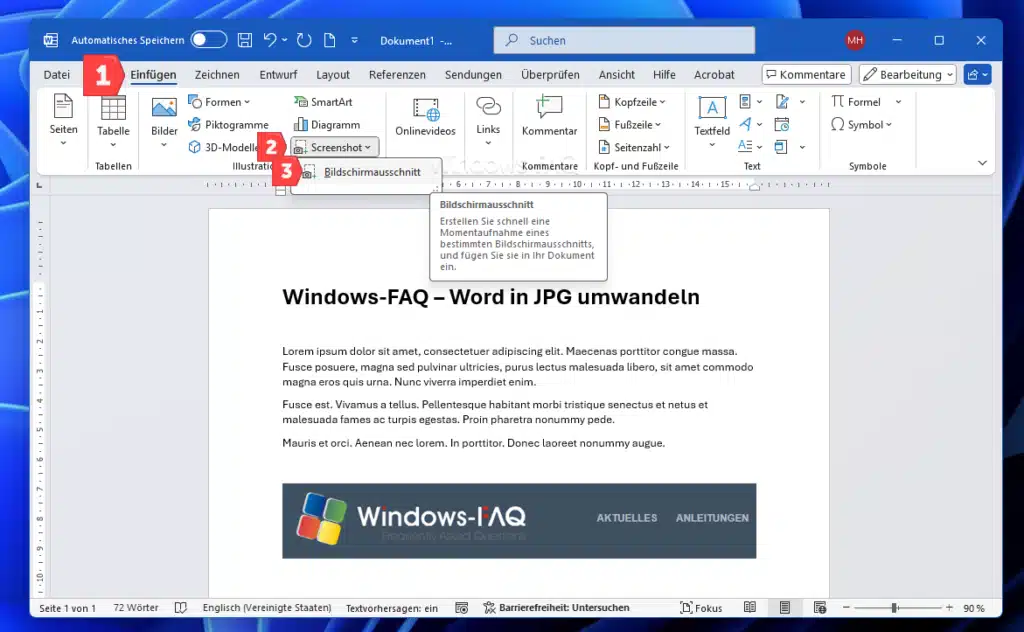Open the Bilder insert menu
This screenshot has width=1024, height=632.
tap(164, 122)
